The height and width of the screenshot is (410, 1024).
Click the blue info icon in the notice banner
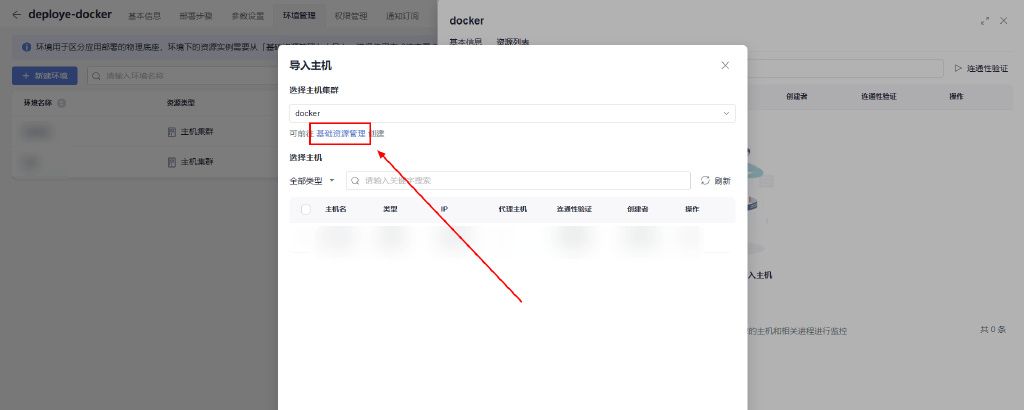point(26,47)
